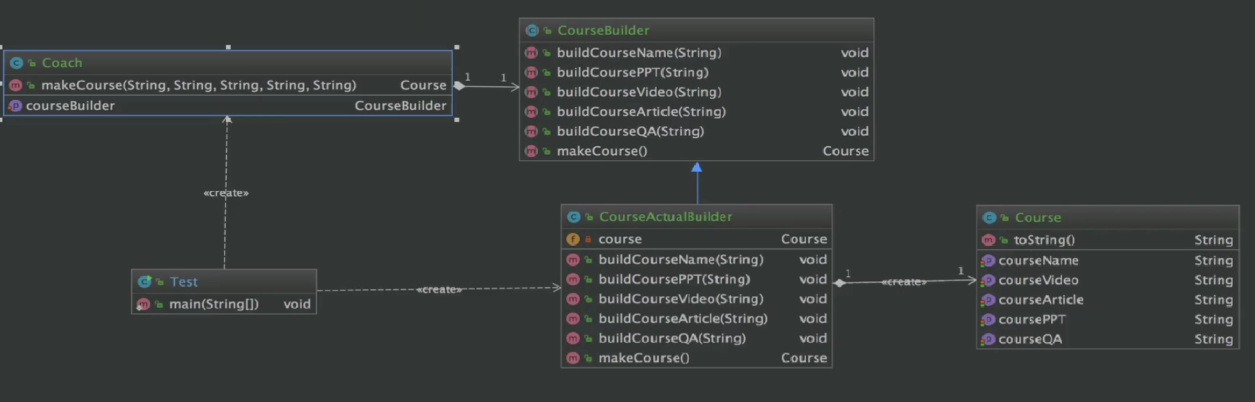Click composition diamond on CourseActualBuilder's right edge
The image size is (1255, 402).
coord(840,283)
